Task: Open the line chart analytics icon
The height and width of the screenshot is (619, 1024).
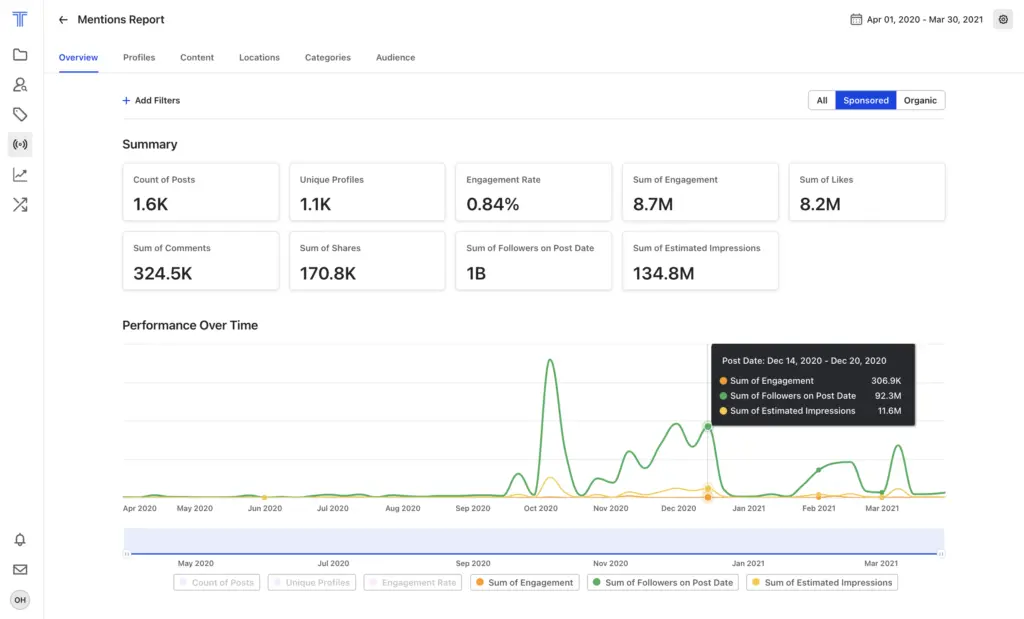Action: [20, 175]
